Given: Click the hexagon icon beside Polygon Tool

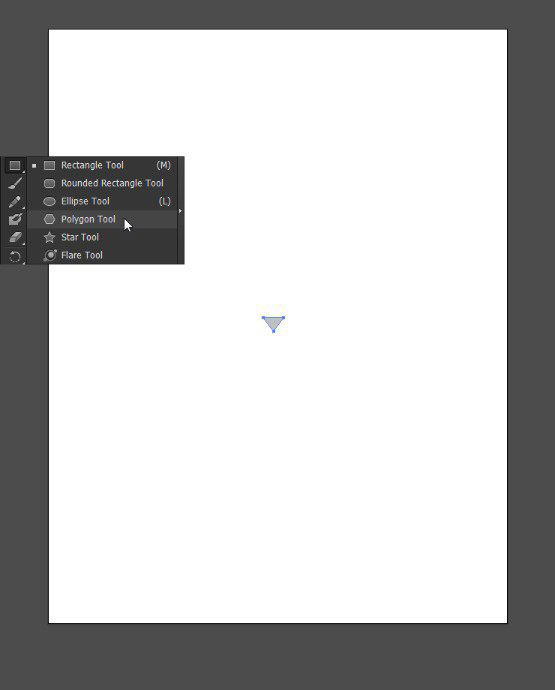Looking at the screenshot, I should (x=49, y=219).
